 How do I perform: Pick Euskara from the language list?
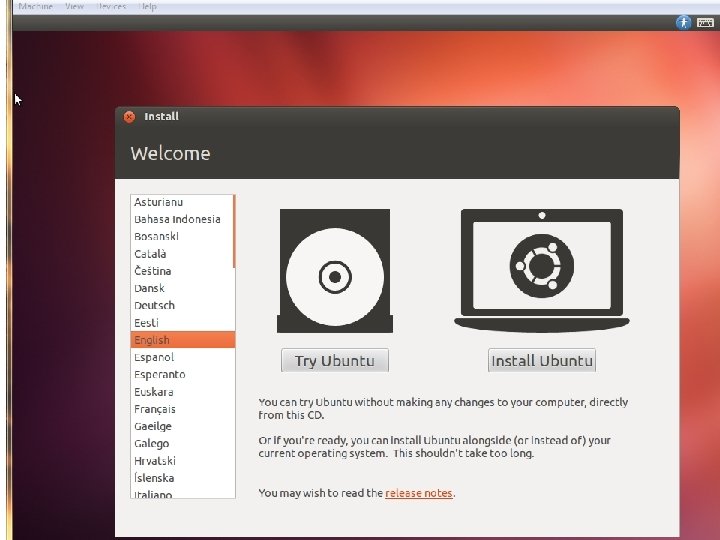pos(182,392)
